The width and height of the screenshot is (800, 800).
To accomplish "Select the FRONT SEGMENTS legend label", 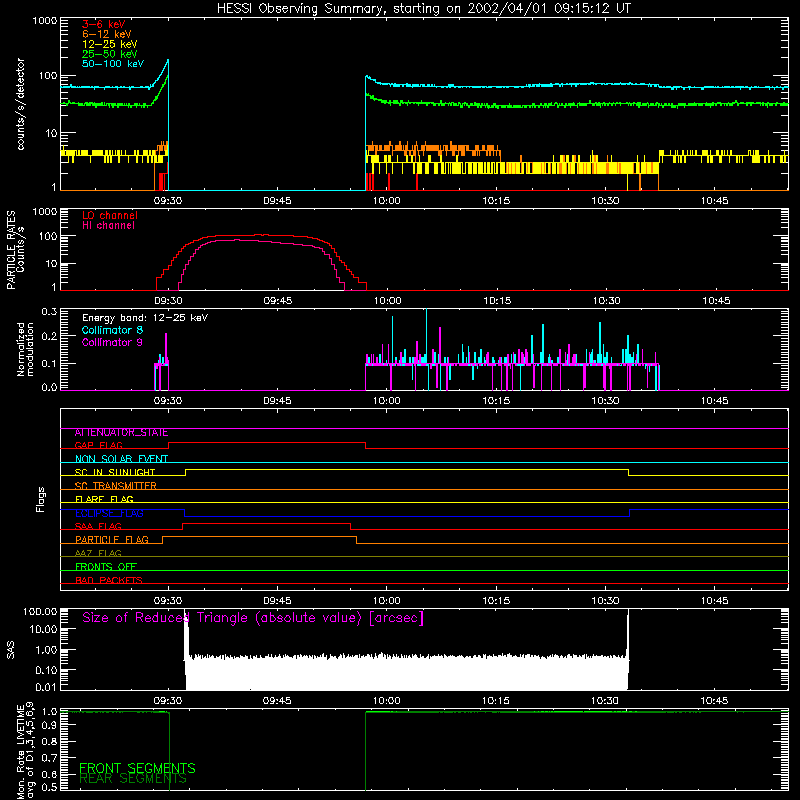I will tap(137, 768).
